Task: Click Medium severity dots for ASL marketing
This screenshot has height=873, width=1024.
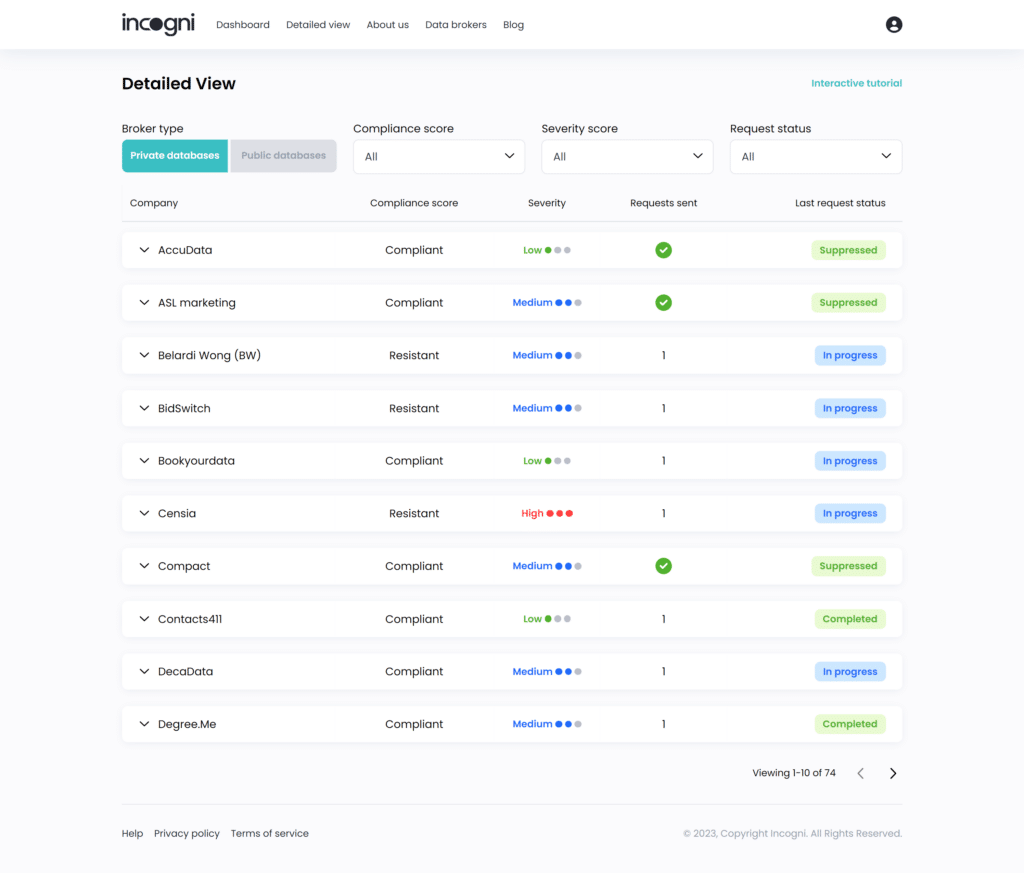Action: [x=568, y=303]
